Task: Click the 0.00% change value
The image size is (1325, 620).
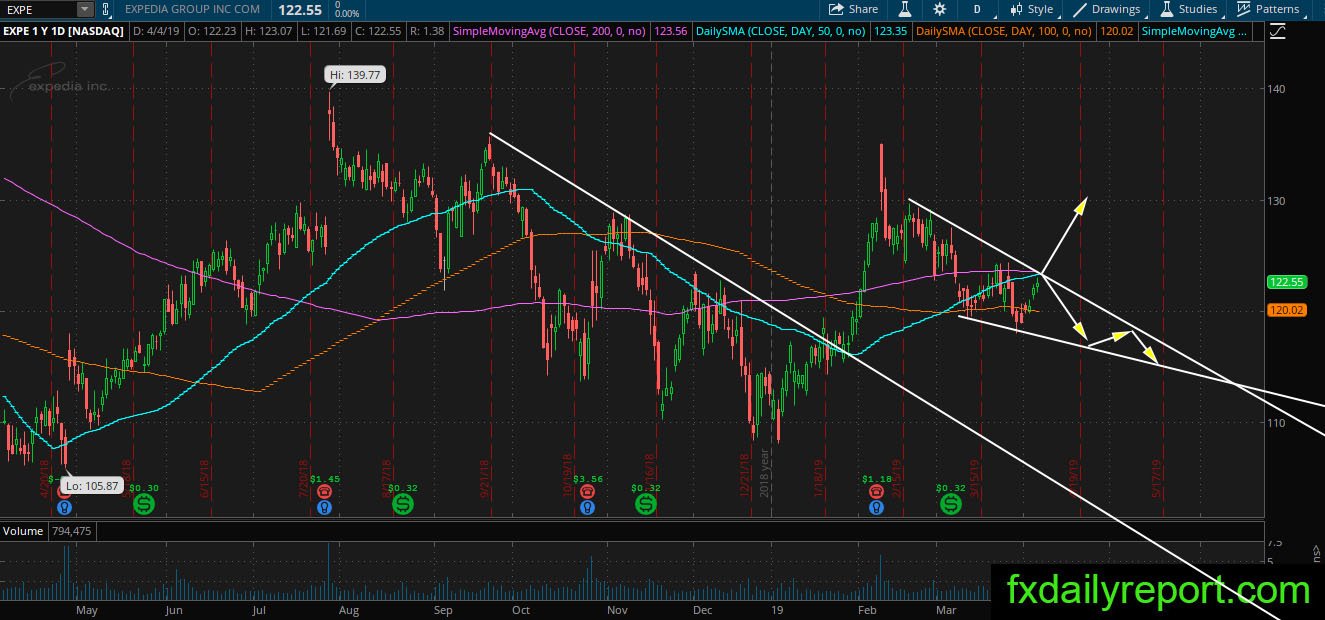Action: point(347,14)
